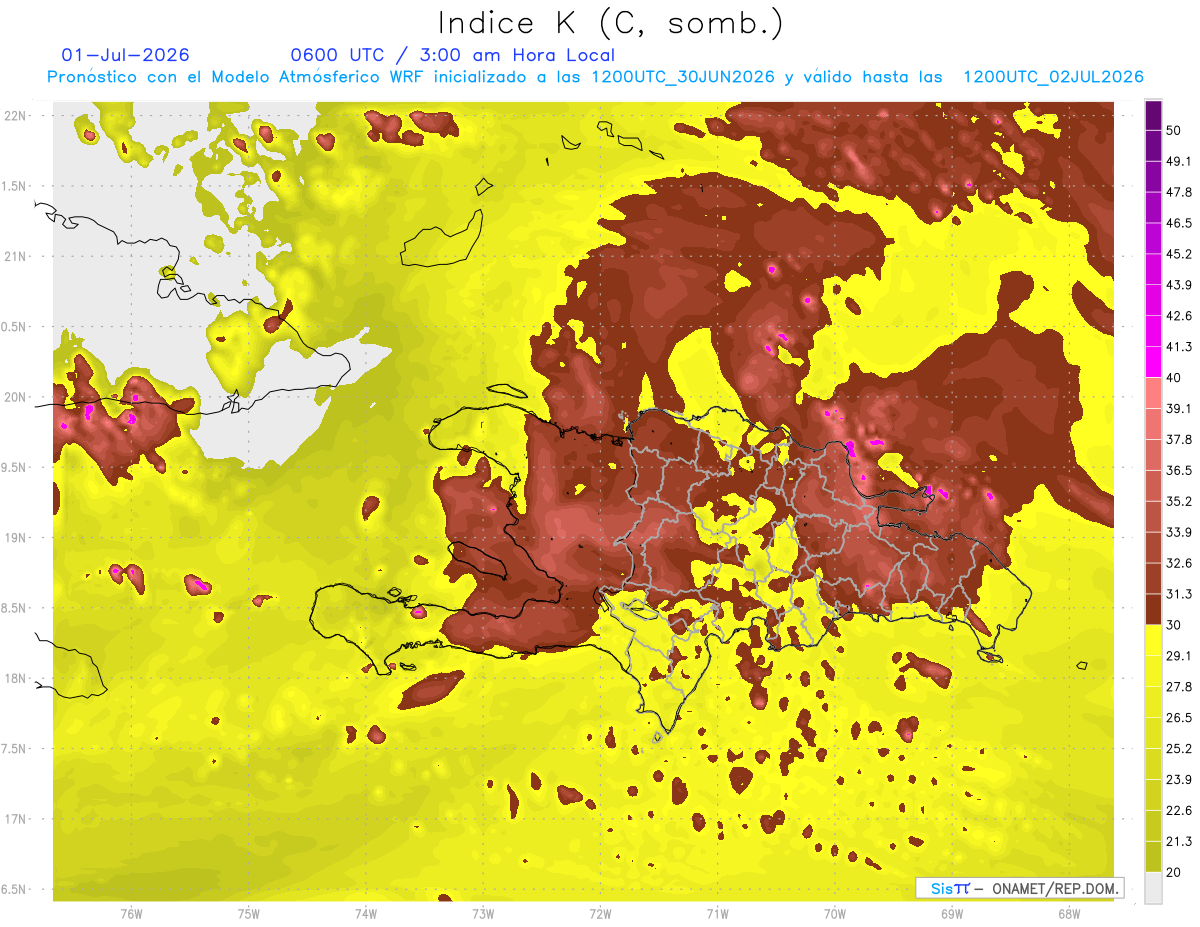Click the '75W' longitude axis label
Viewport: 1200px width, 927px height.
[x=249, y=914]
